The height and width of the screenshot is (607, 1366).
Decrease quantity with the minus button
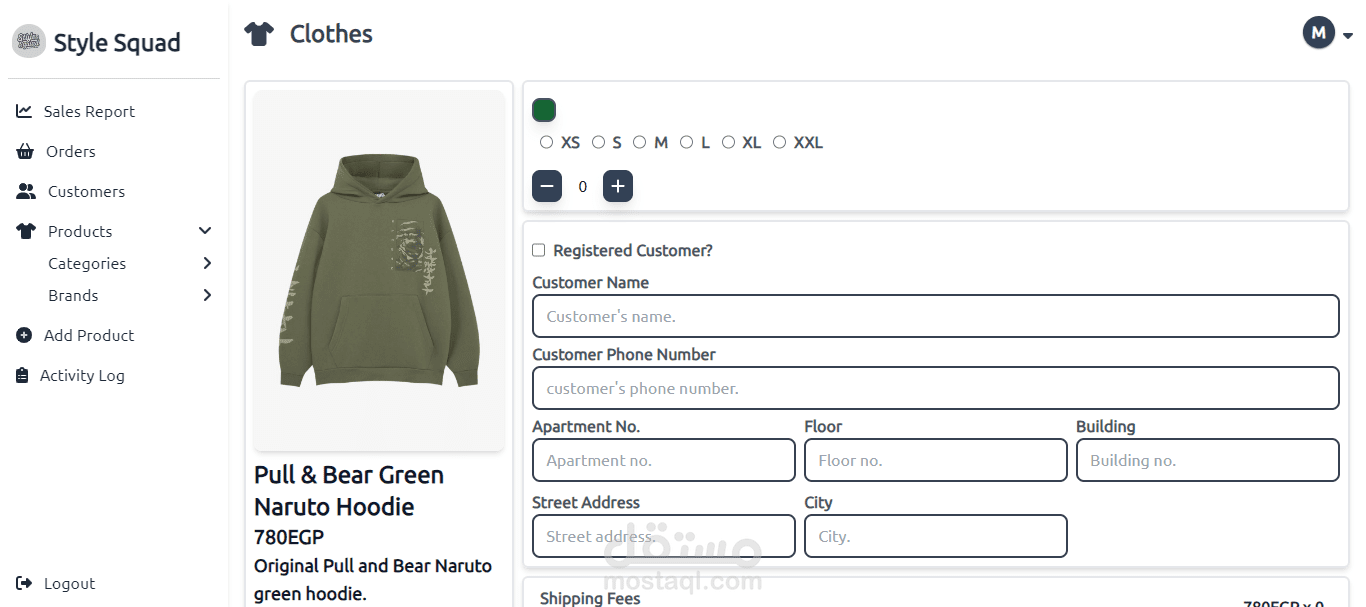547,186
